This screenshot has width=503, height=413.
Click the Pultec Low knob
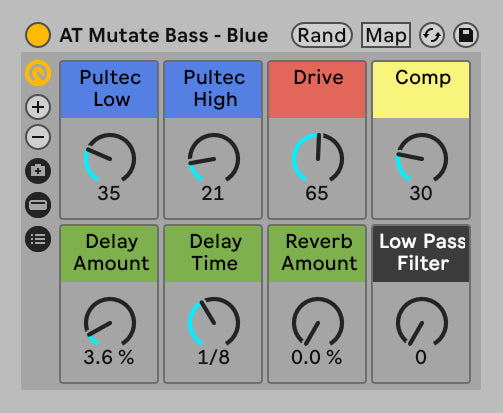pyautogui.click(x=110, y=158)
